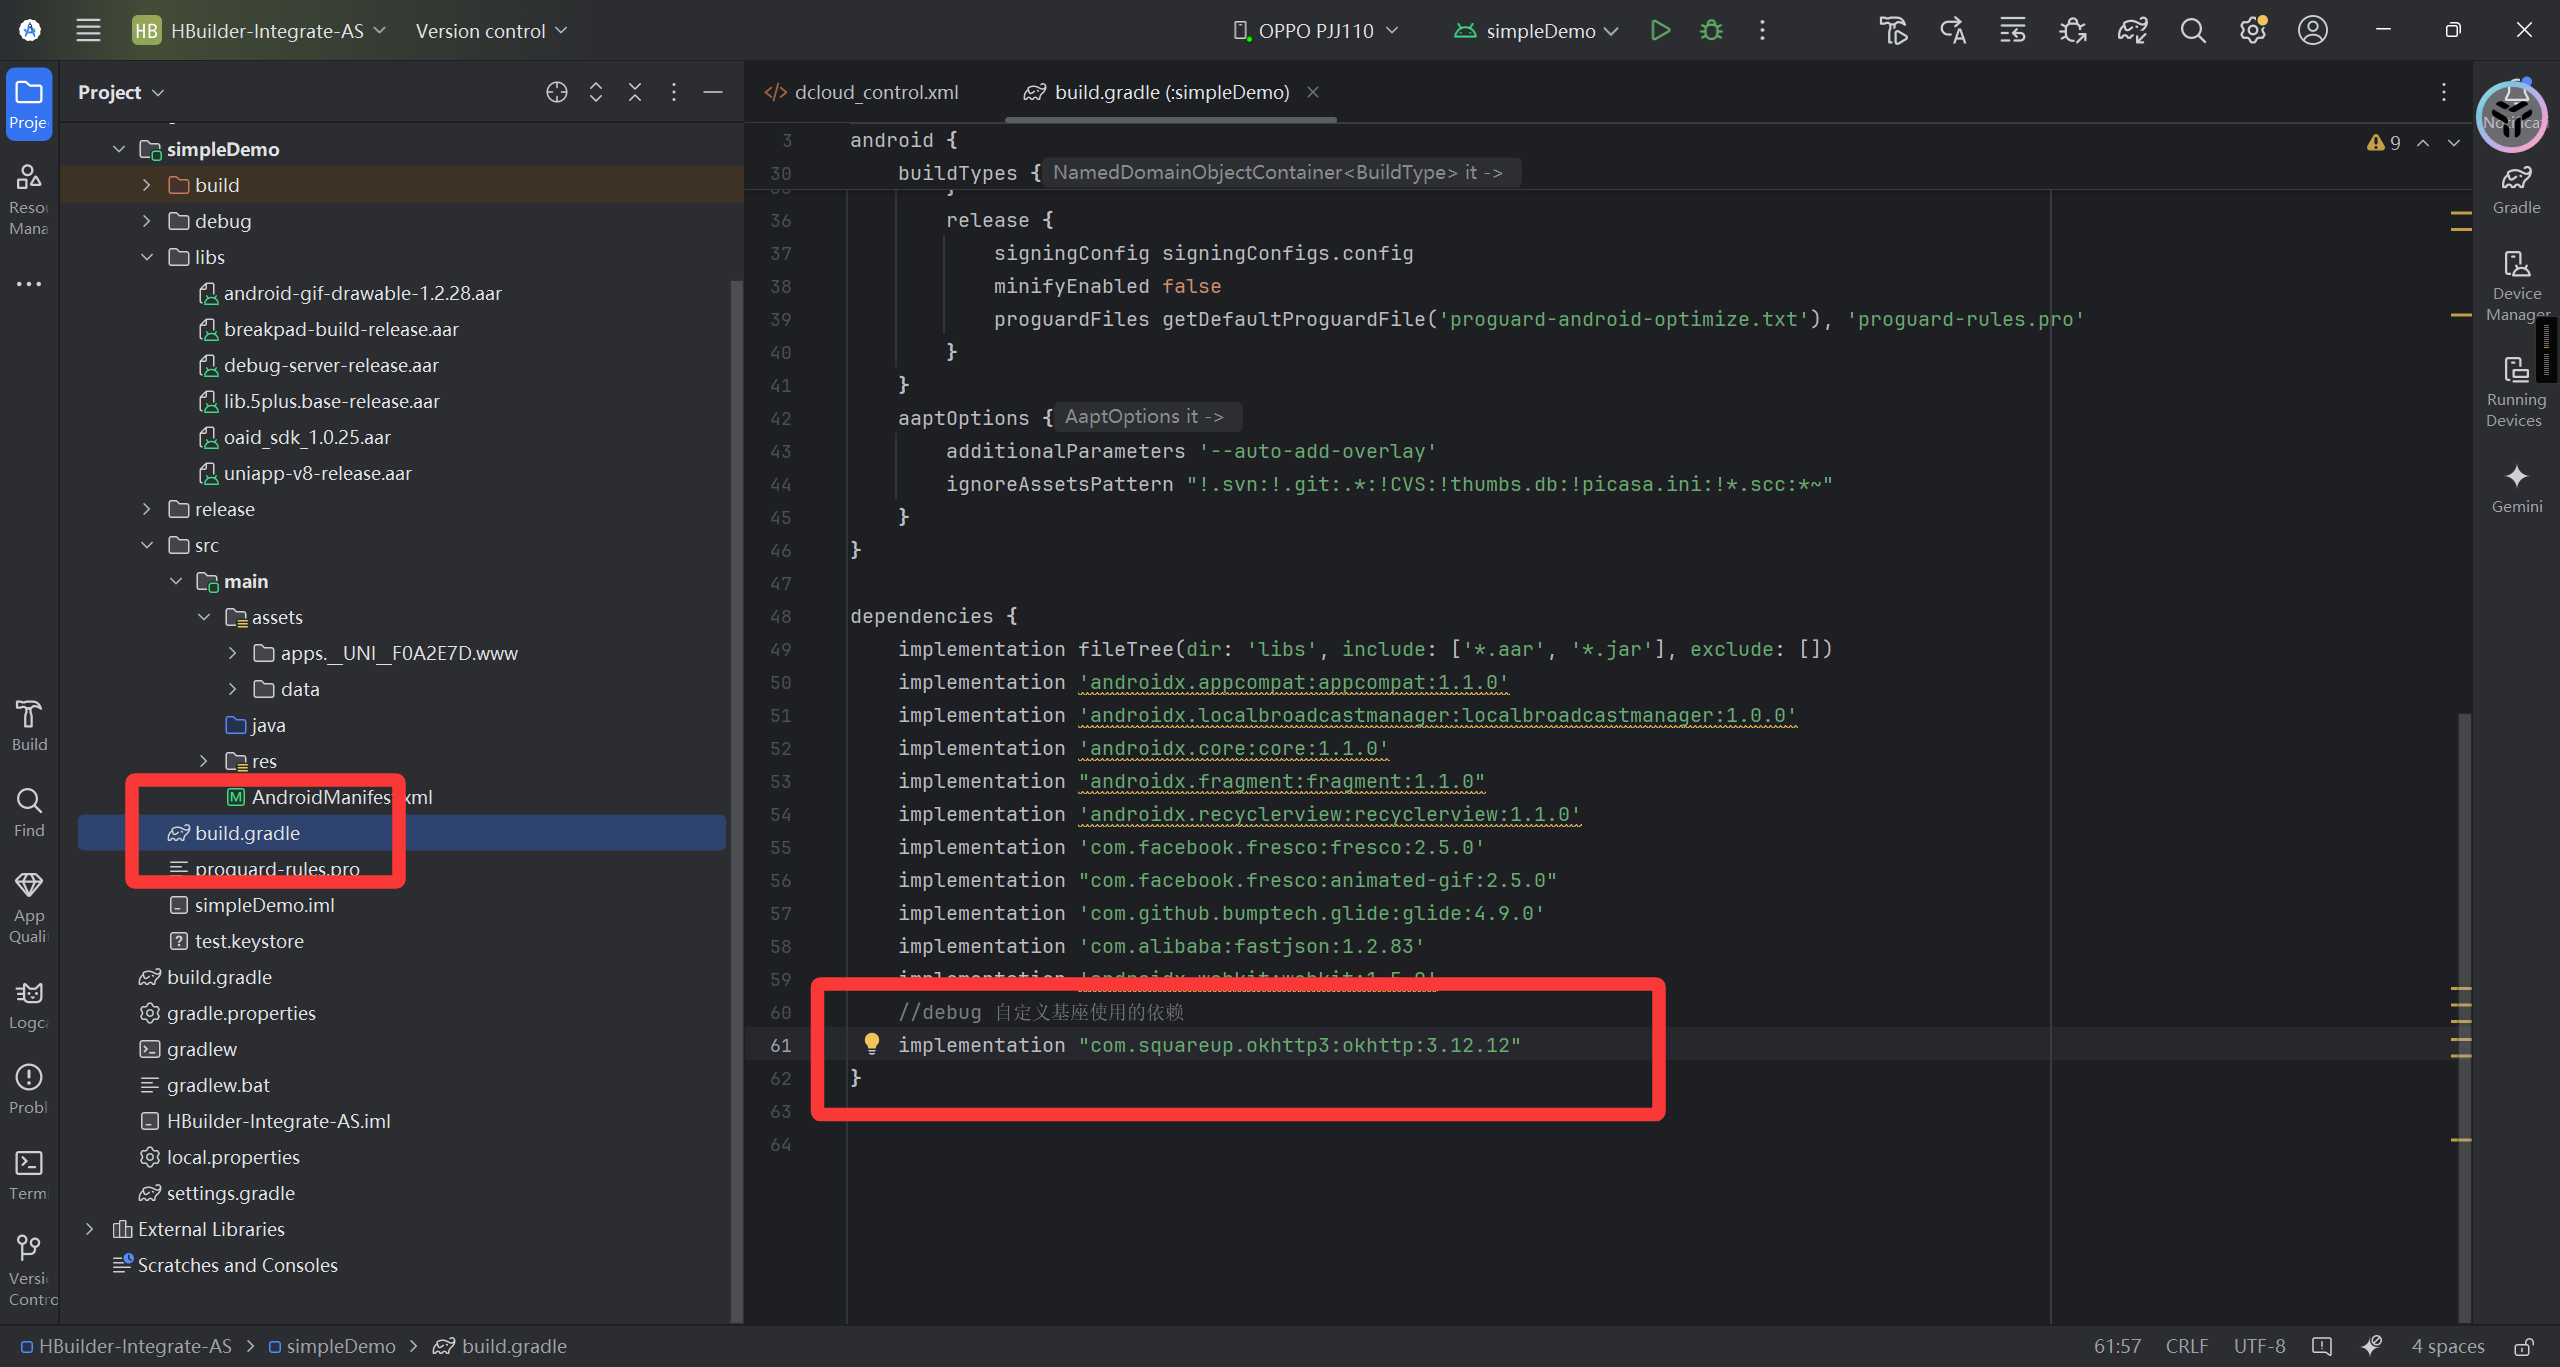Open the Gemini assistant panel
The height and width of the screenshot is (1367, 2560).
(x=2516, y=488)
